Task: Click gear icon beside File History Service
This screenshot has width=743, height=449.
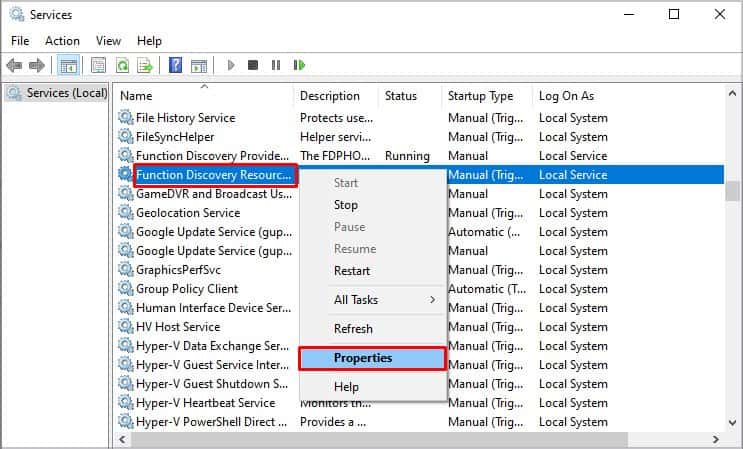Action: pyautogui.click(x=126, y=117)
